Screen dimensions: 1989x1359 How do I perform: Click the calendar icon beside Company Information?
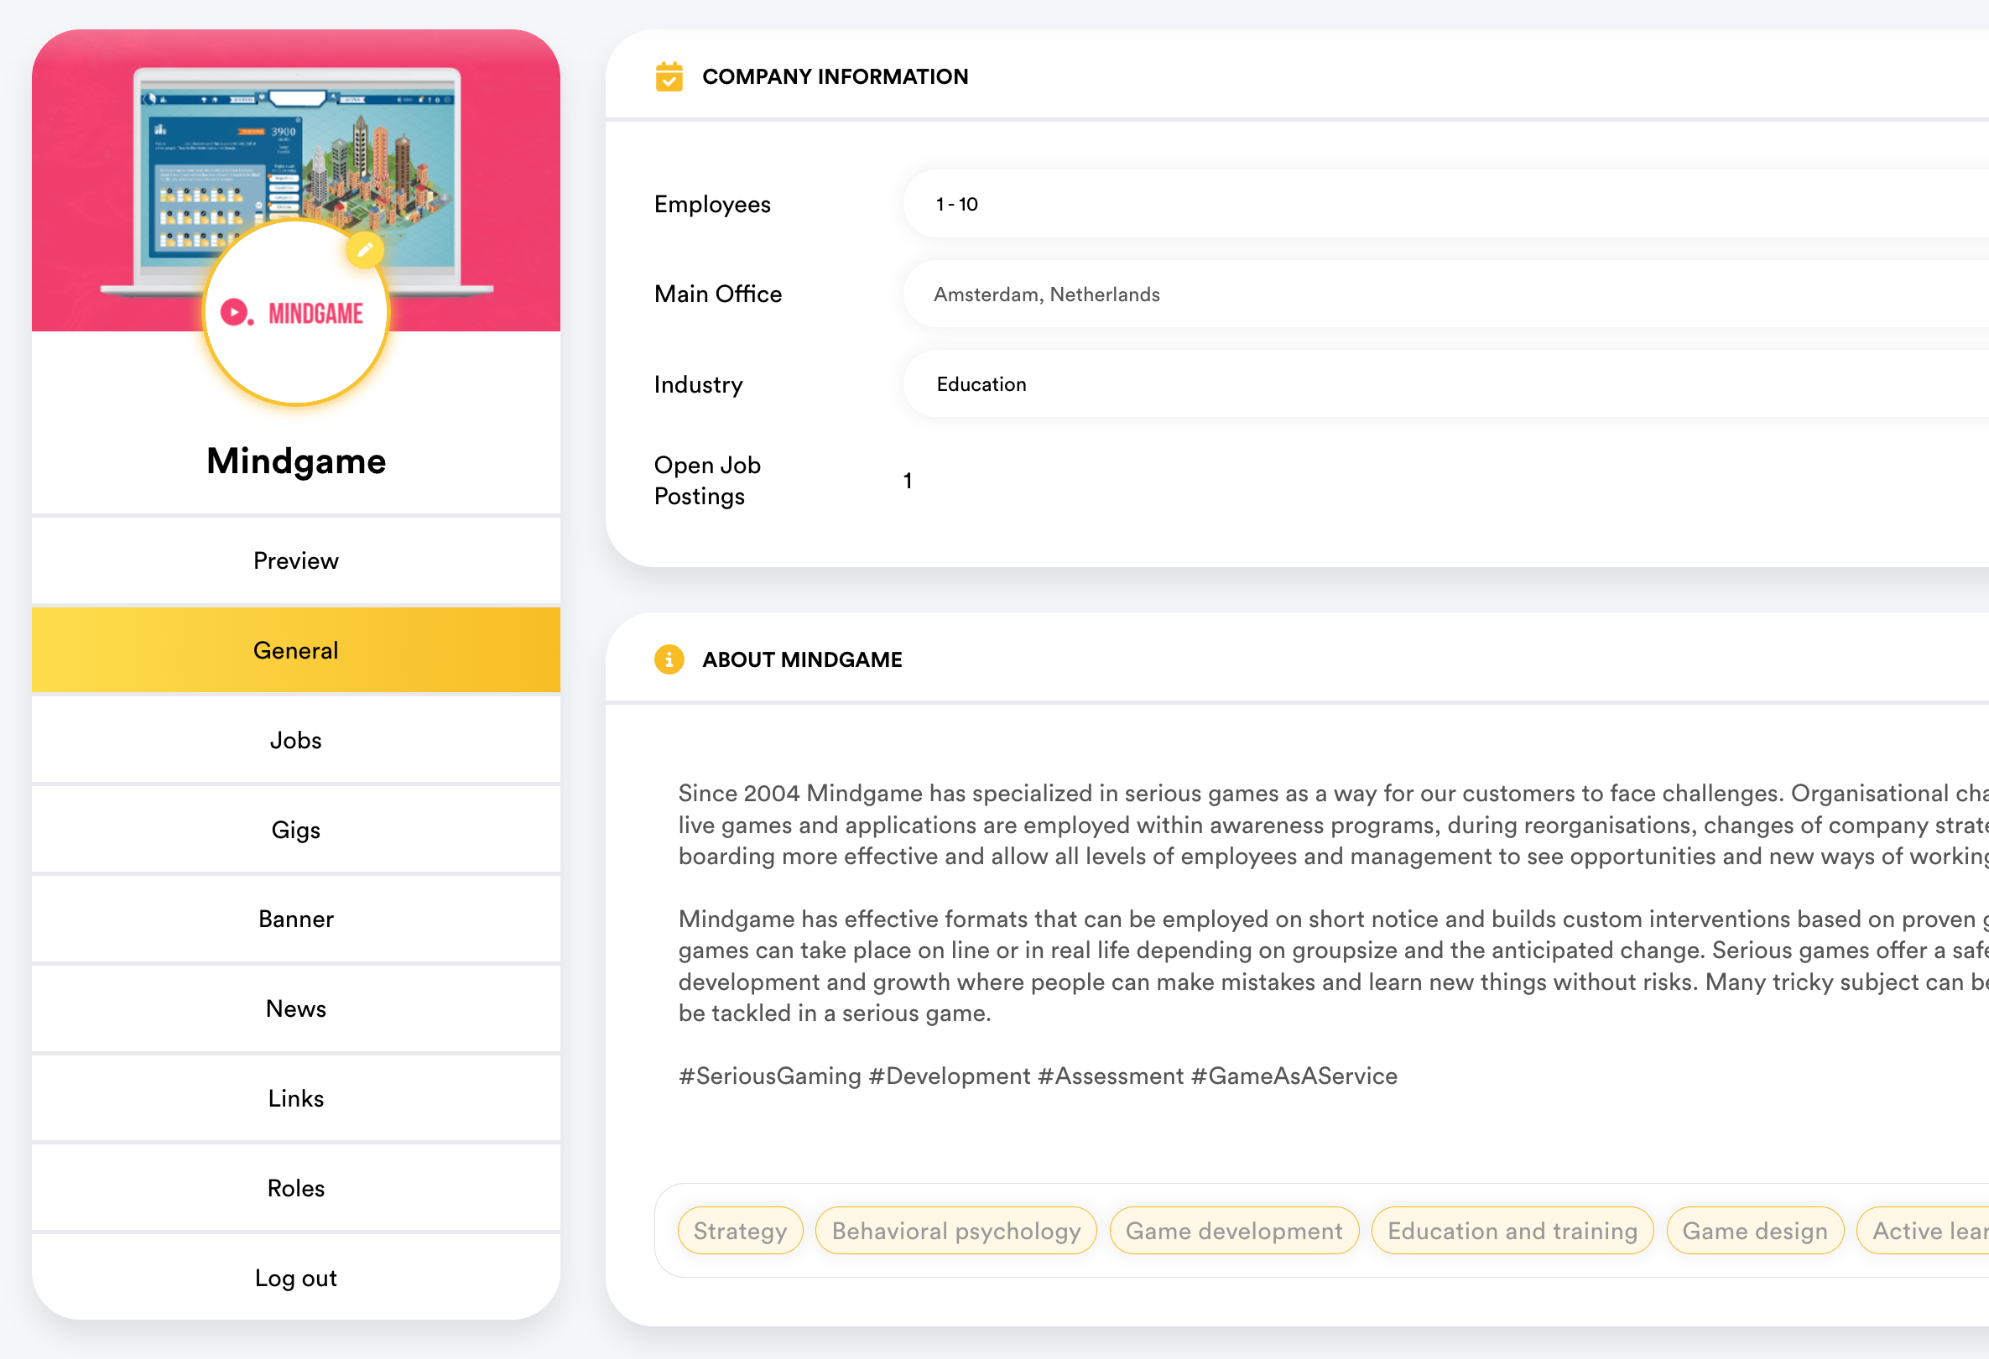click(670, 75)
